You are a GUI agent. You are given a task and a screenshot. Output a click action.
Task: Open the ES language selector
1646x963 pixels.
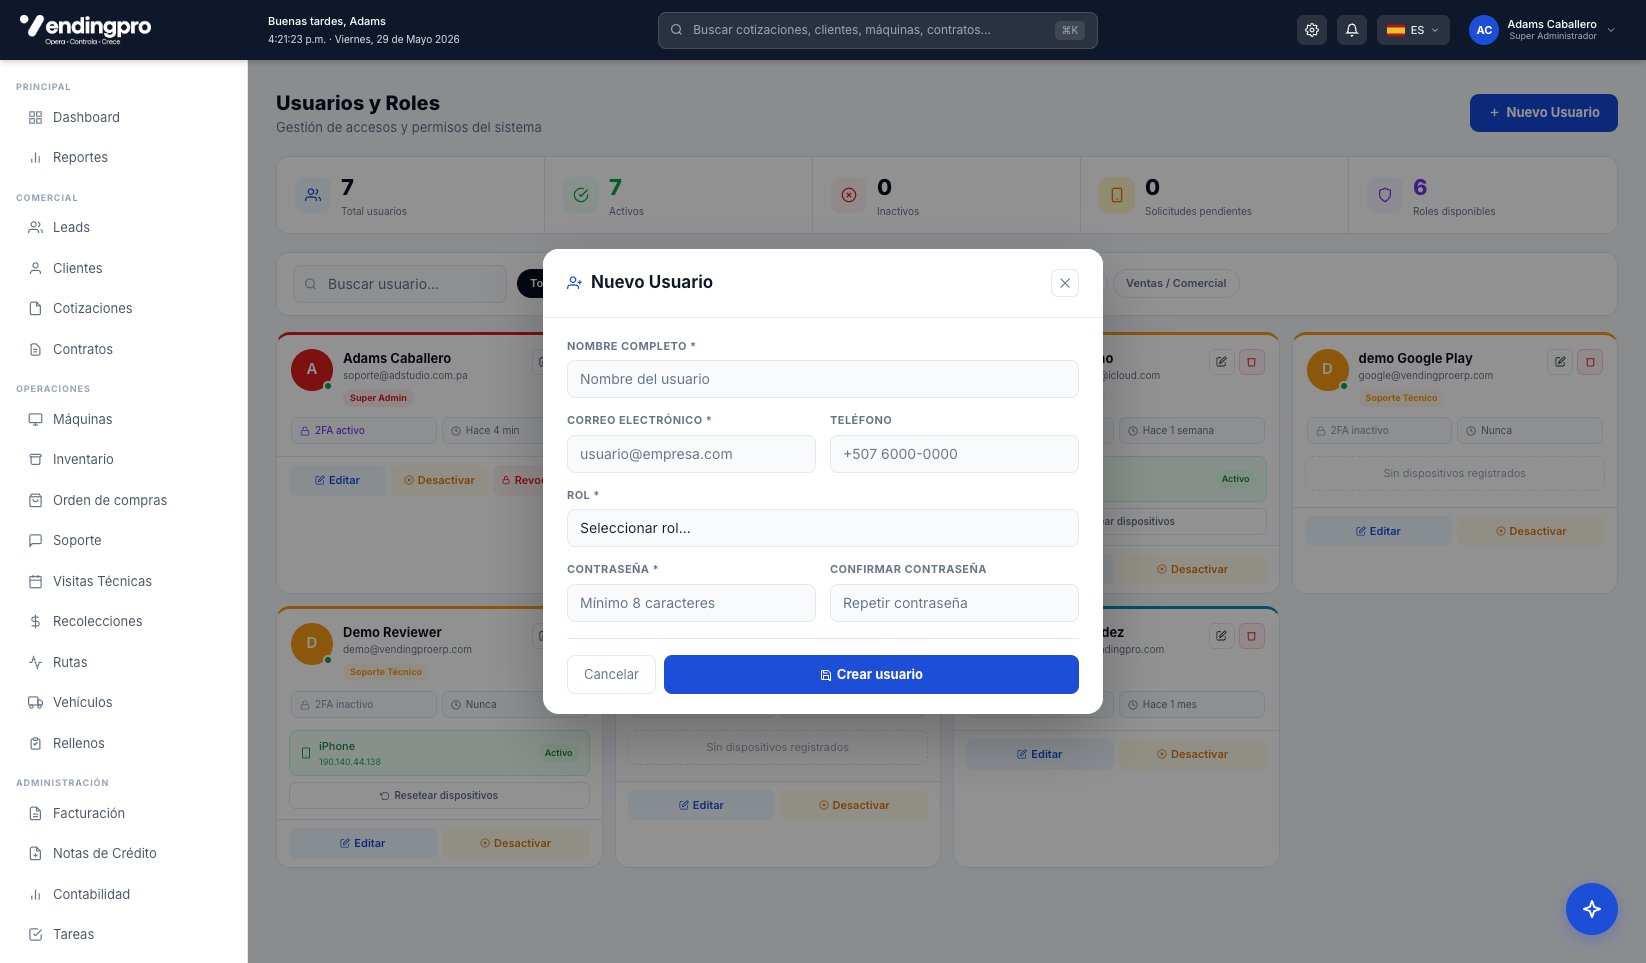[1413, 30]
